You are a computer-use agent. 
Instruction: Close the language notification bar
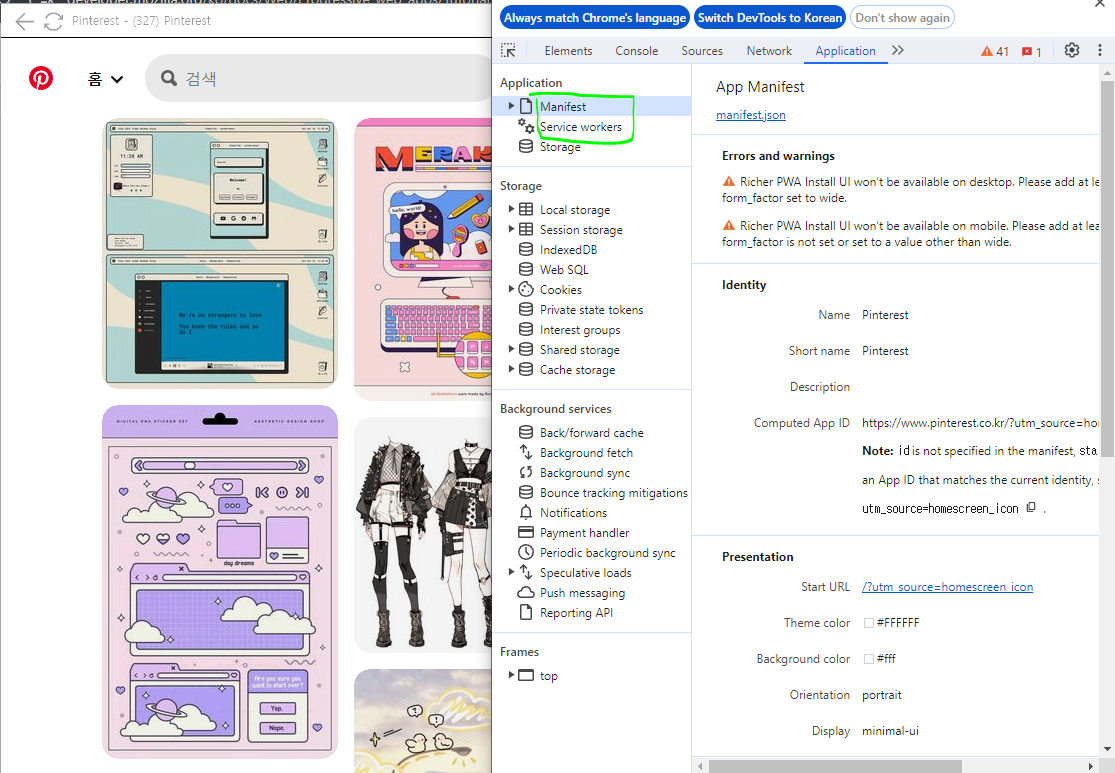[x=1099, y=4]
